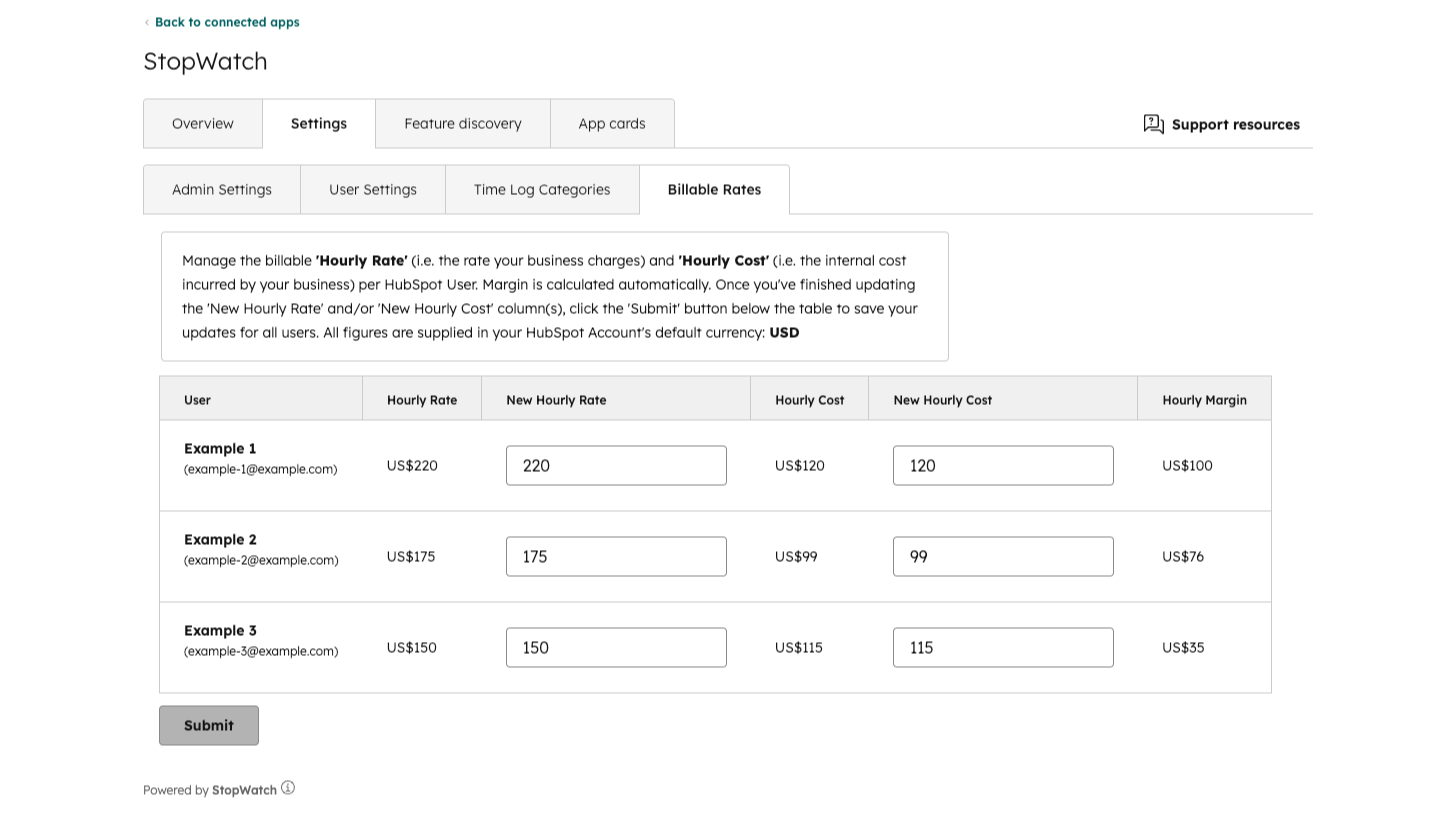This screenshot has width=1445, height=813.
Task: Click the Back to connected apps link
Action: [227, 22]
